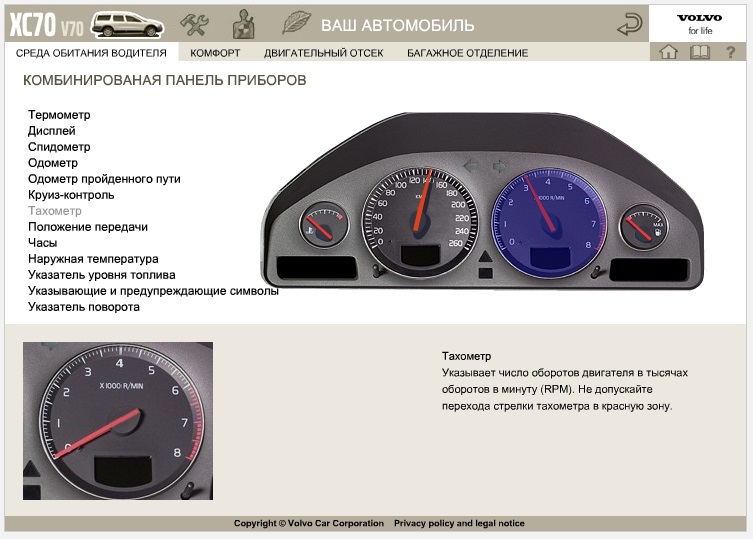
Task: Click the highlighted blue tachometer gauge
Action: (549, 223)
